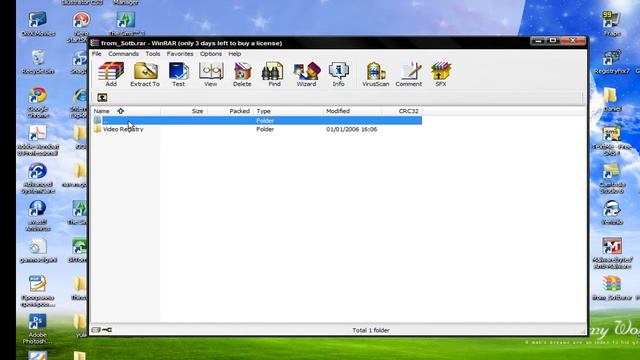The width and height of the screenshot is (640, 360).
Task: Minimize the WinRAR window
Action: pos(538,41)
